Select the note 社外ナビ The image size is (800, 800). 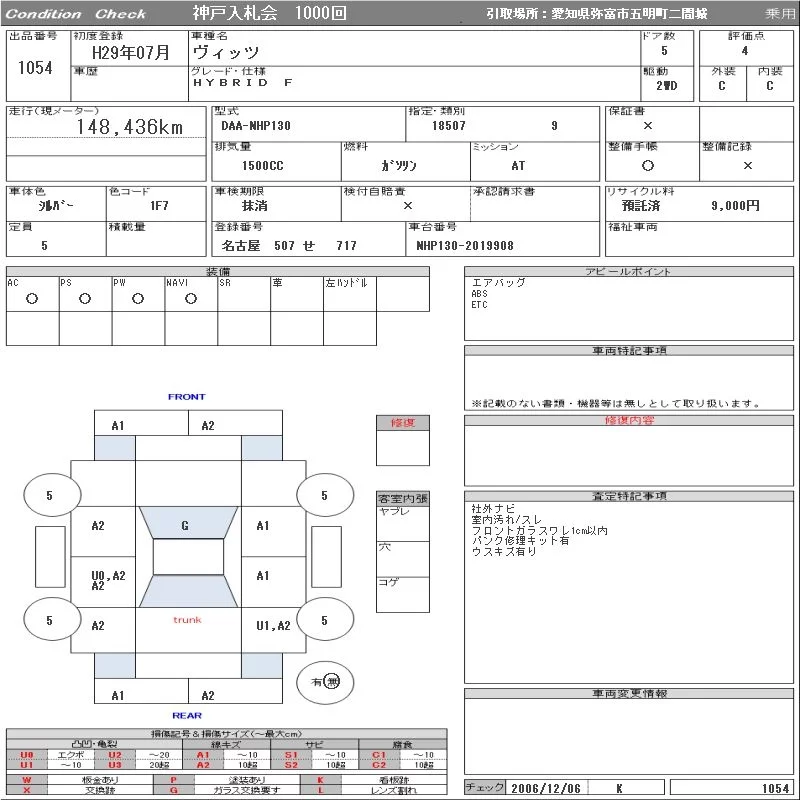pos(493,509)
